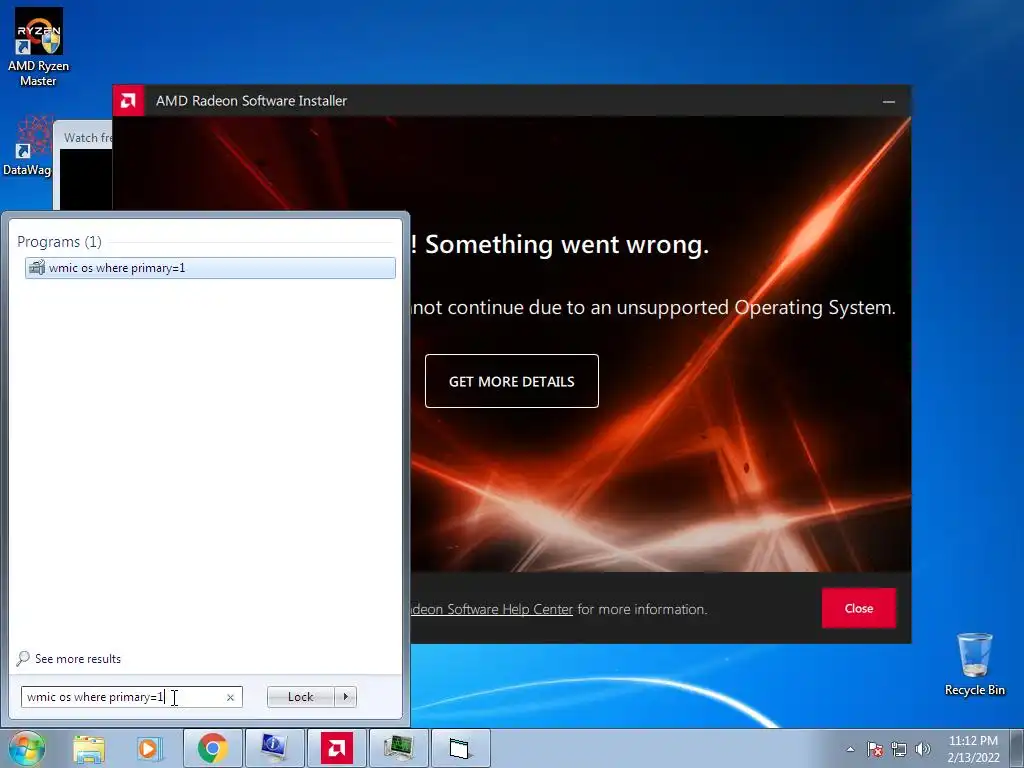
Task: Switch to the folder window taskbar item
Action: (460, 748)
